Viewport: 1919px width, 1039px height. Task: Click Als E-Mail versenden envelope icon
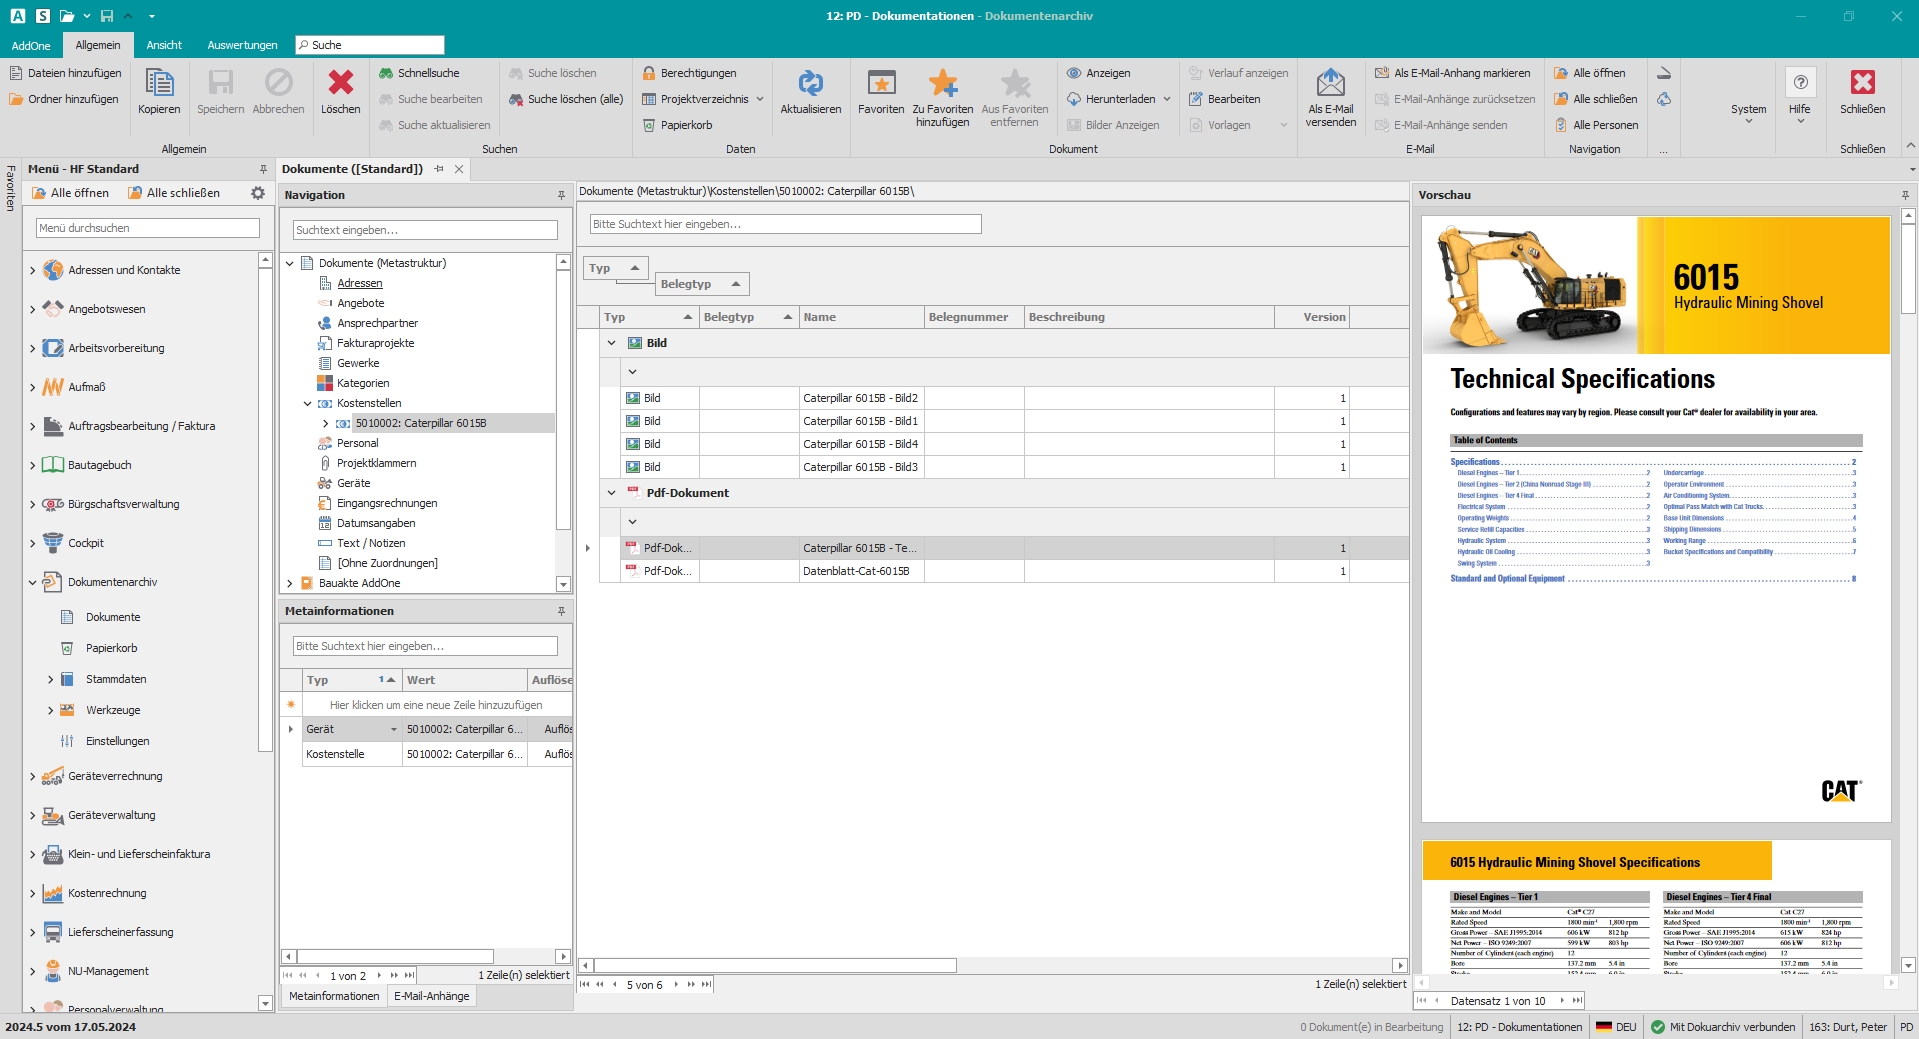point(1330,83)
